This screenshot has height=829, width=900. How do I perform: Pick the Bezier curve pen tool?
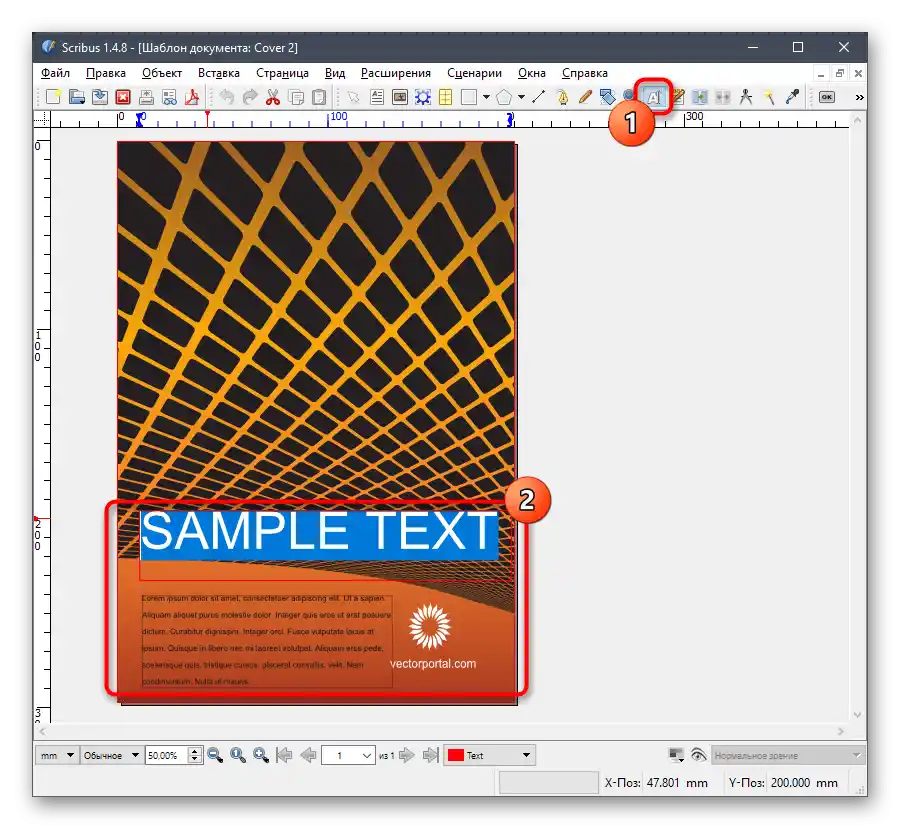(x=562, y=97)
